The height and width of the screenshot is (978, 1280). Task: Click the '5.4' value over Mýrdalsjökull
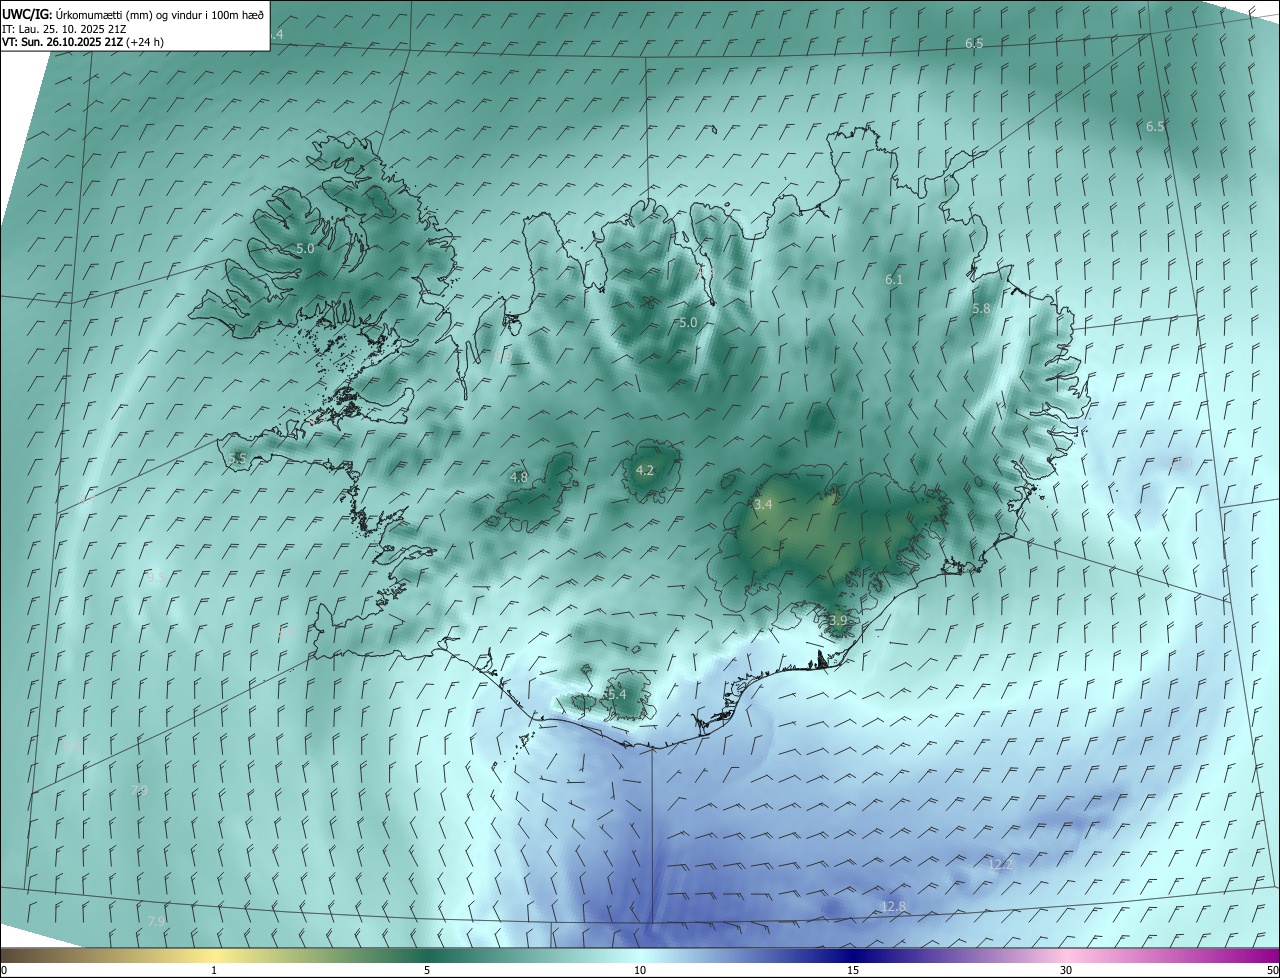616,694
